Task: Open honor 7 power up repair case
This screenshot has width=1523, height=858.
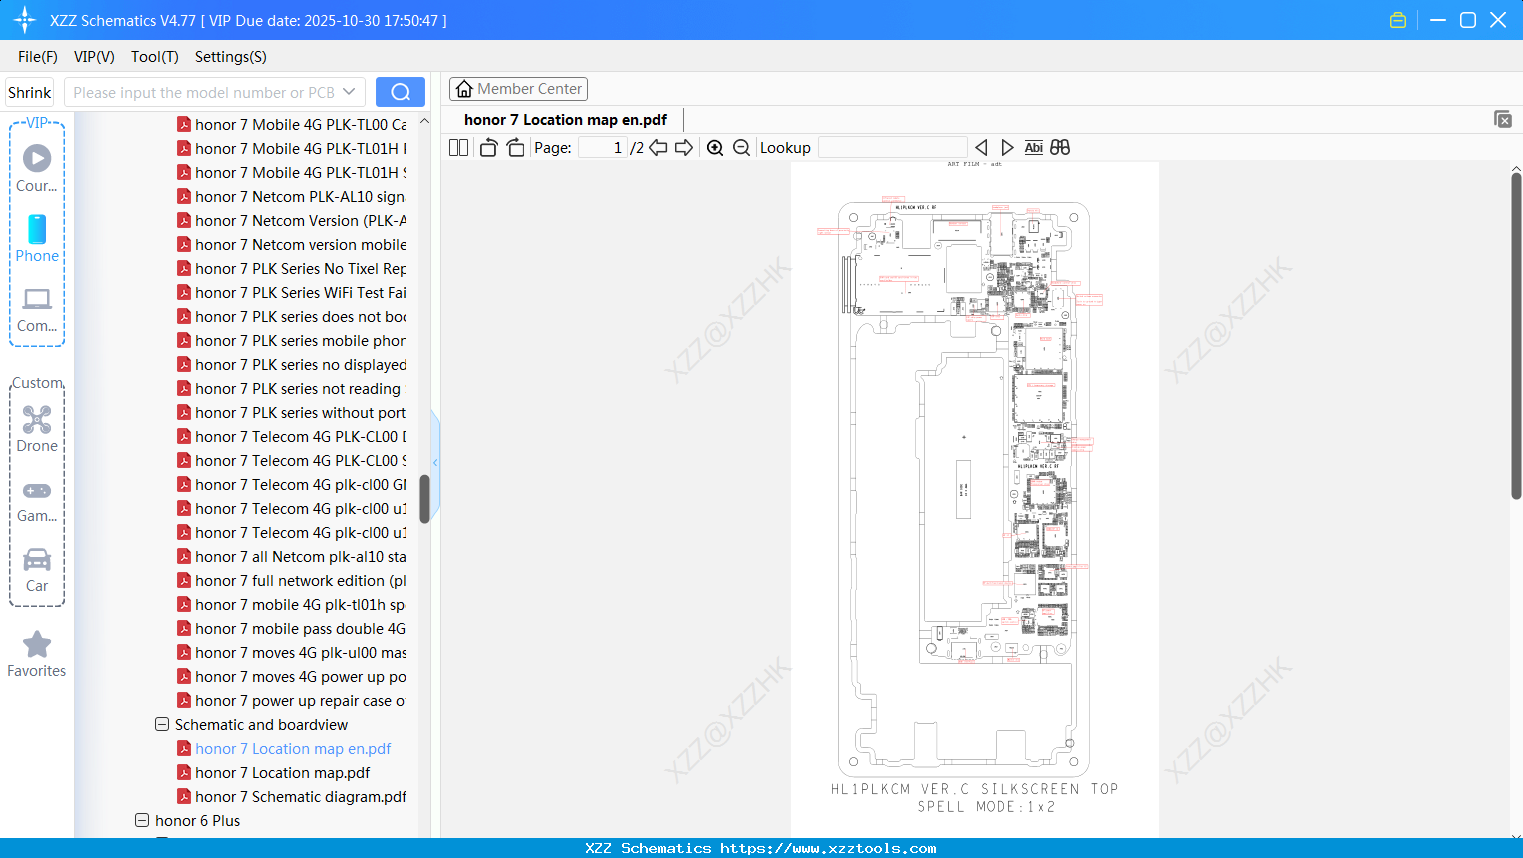Action: pos(300,700)
